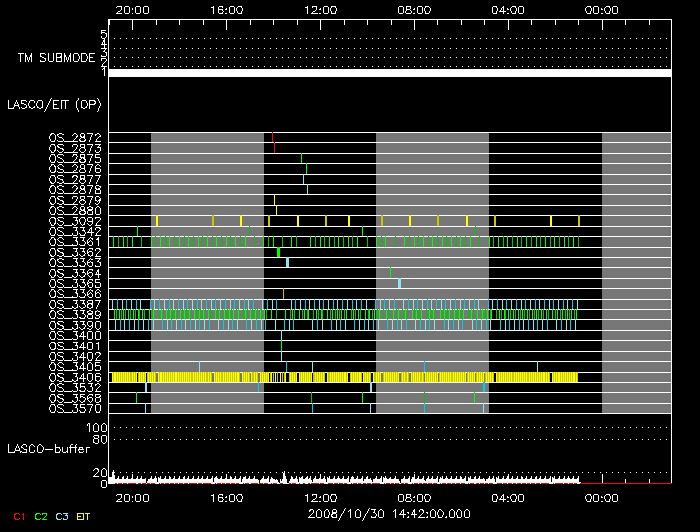Image resolution: width=700 pixels, height=532 pixels.
Task: Click the C3 legend label
Action: click(63, 516)
